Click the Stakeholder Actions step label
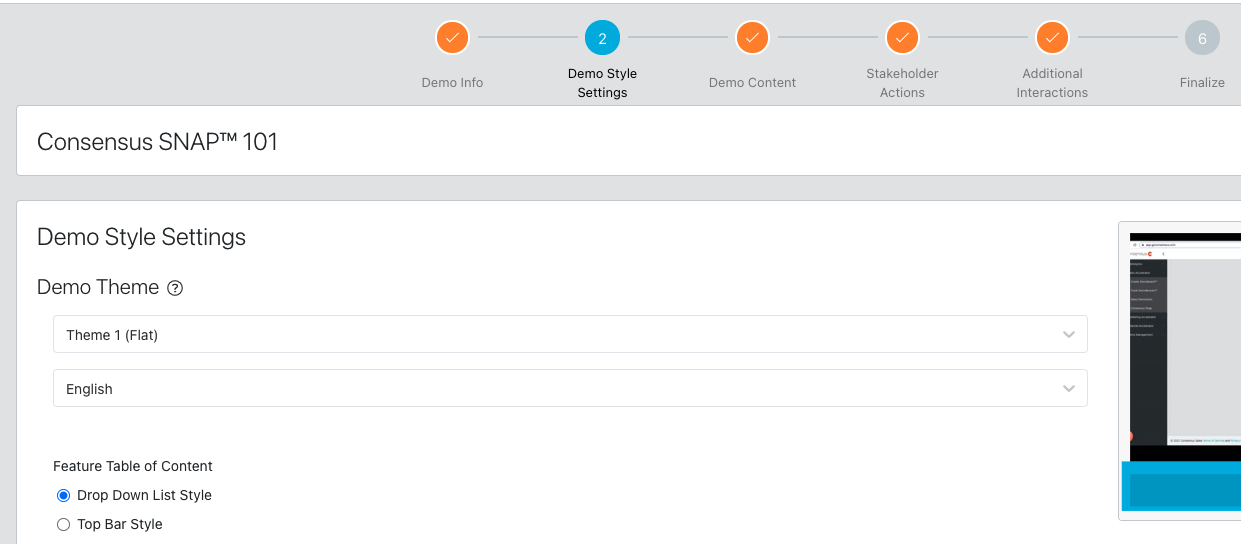1241x544 pixels. 902,83
